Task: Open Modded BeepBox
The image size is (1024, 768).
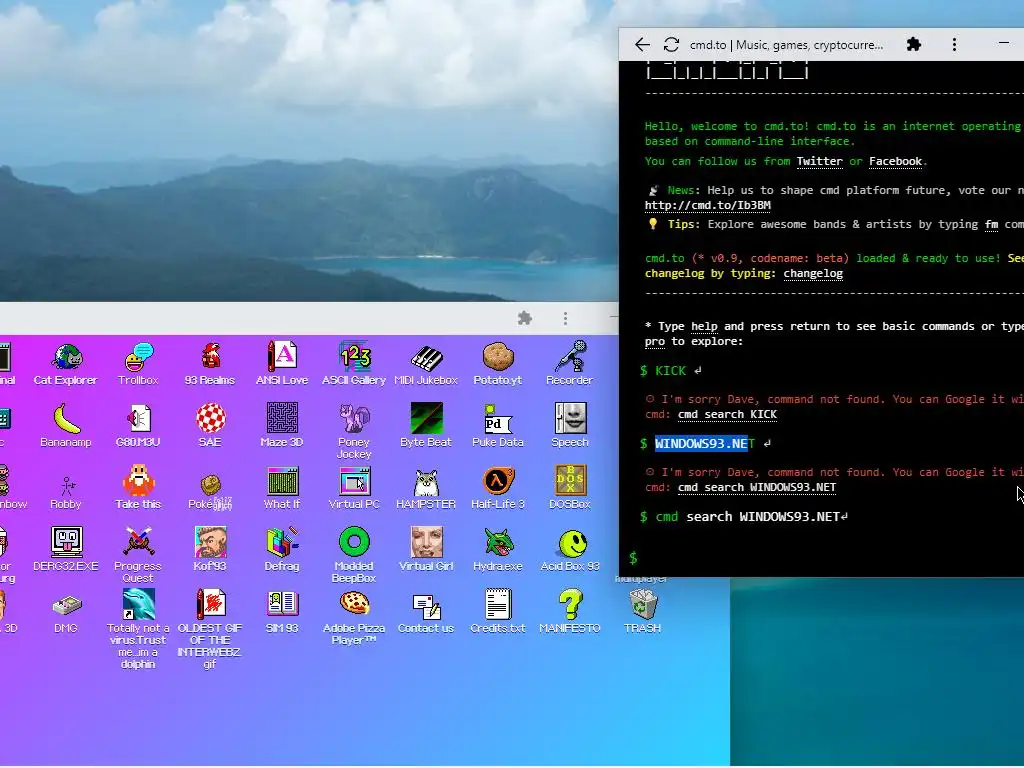Action: click(x=354, y=556)
